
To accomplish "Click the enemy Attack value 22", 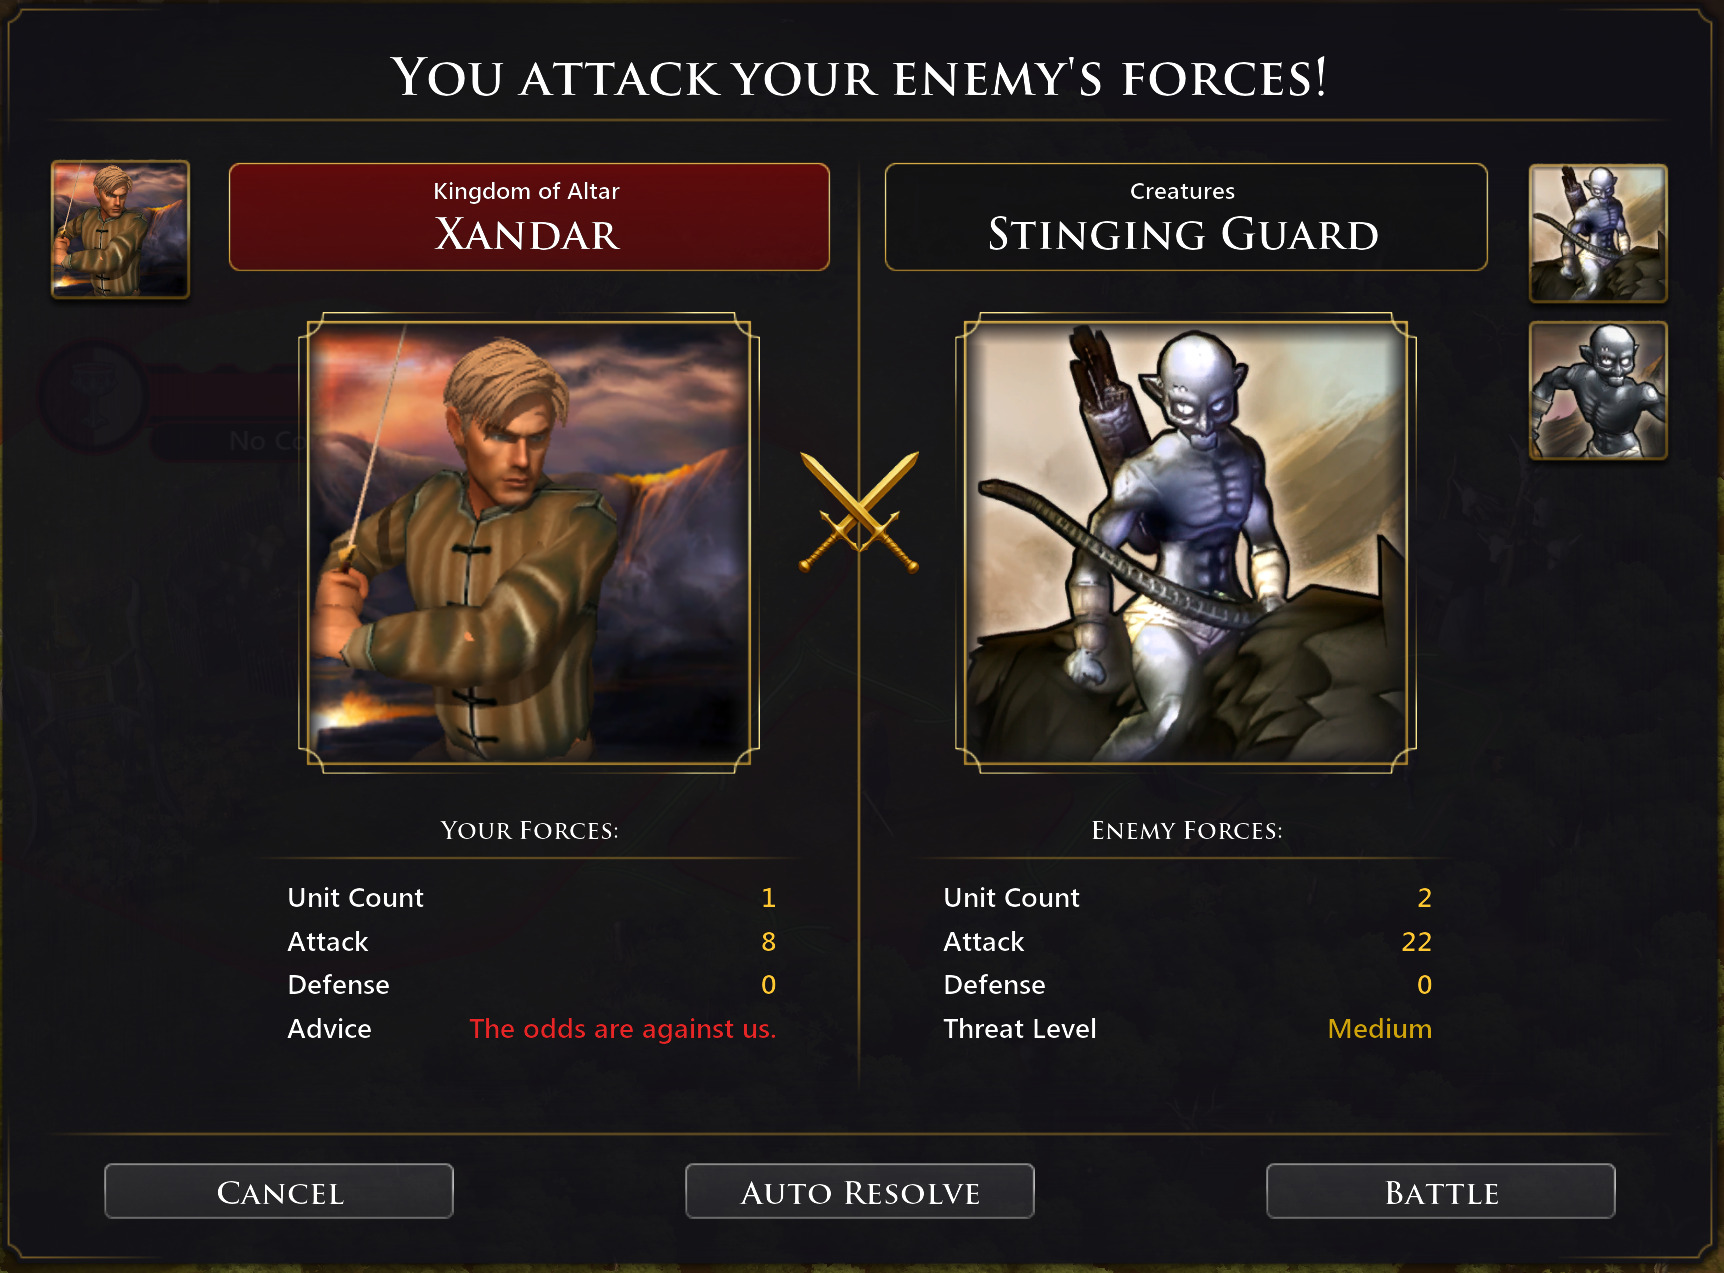I will tap(1416, 942).
